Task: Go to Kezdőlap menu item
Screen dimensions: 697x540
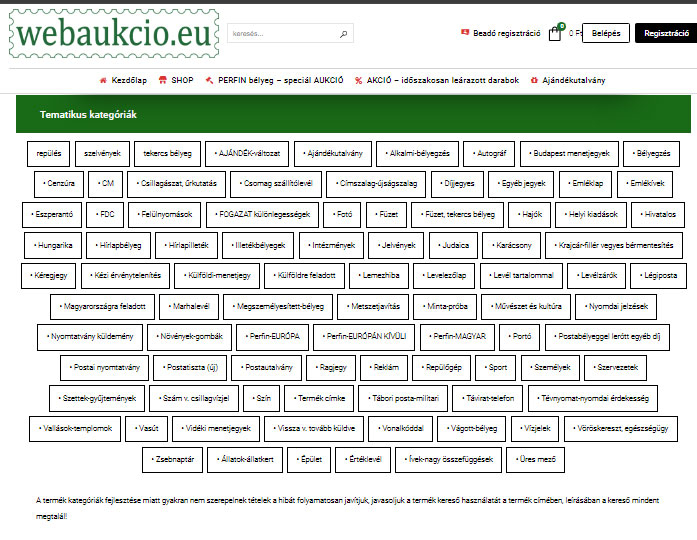Action: point(129,80)
